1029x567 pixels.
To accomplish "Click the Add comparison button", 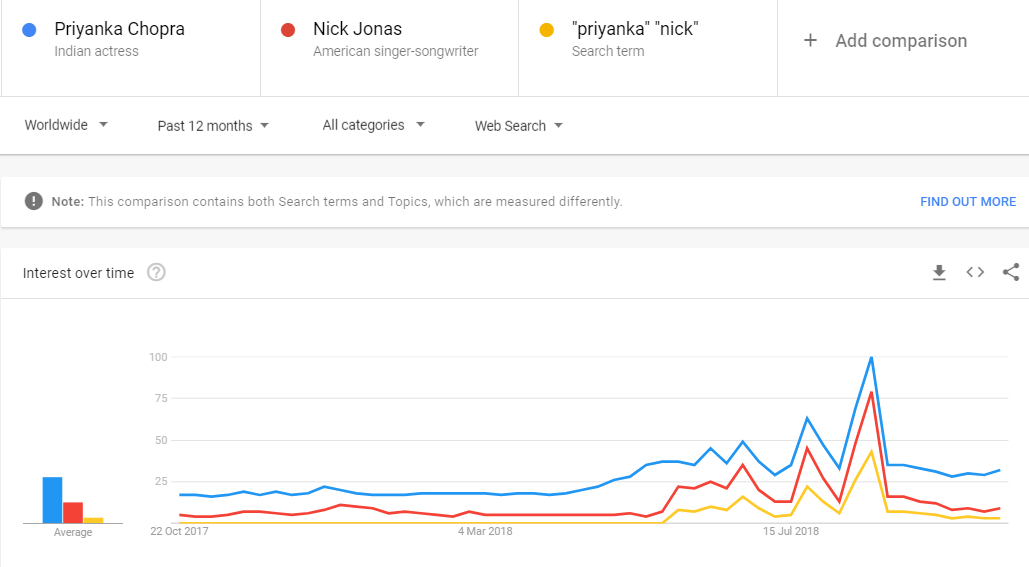I will coord(900,41).
